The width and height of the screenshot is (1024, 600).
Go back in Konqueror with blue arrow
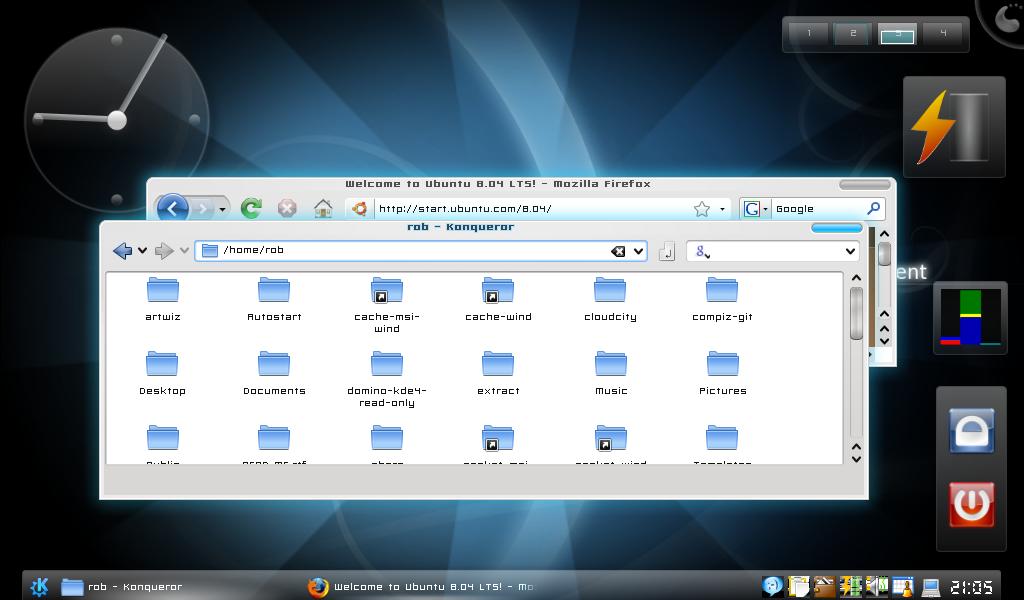tap(122, 251)
